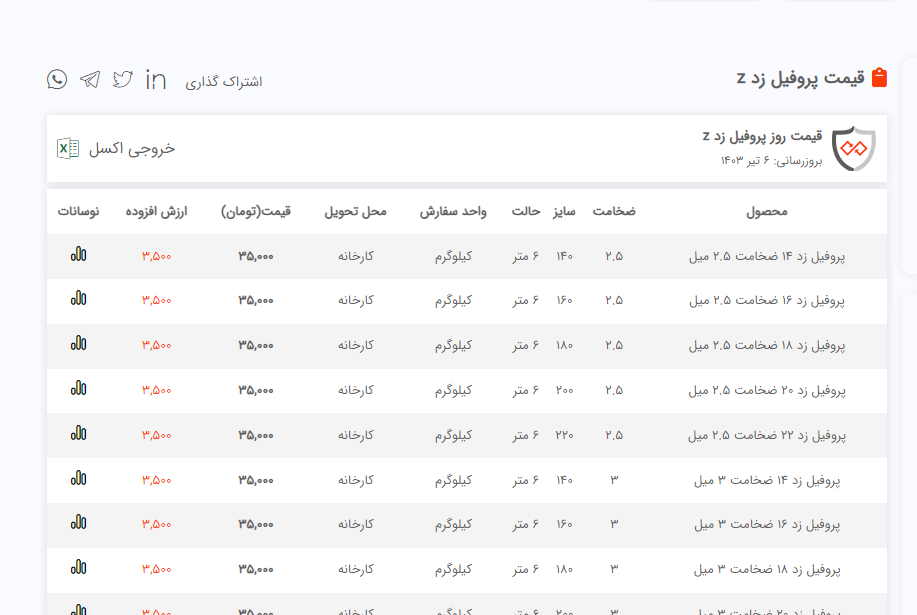Share page on Twitter icon
The height and width of the screenshot is (615, 917).
[x=123, y=80]
